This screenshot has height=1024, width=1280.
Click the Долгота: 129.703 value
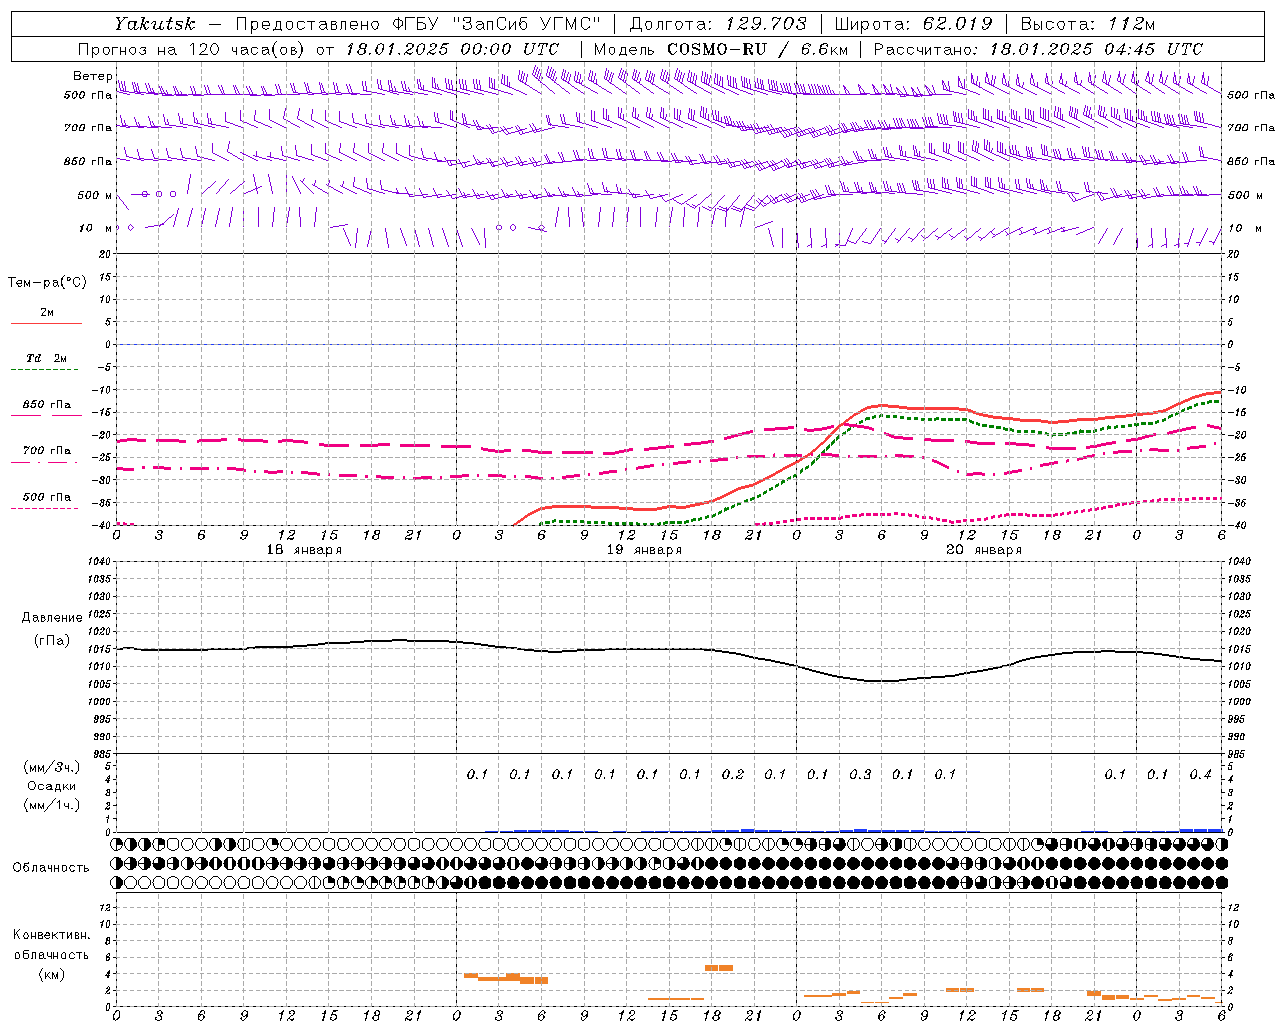click(718, 24)
